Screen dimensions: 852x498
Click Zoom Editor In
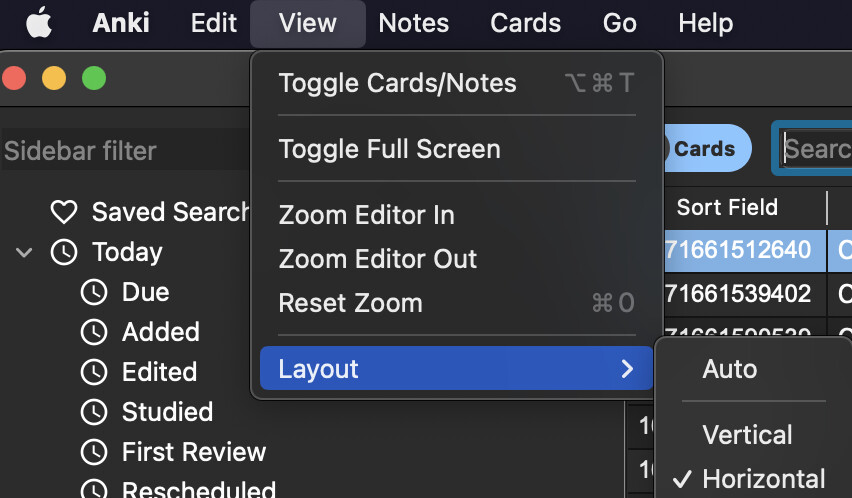pos(366,215)
